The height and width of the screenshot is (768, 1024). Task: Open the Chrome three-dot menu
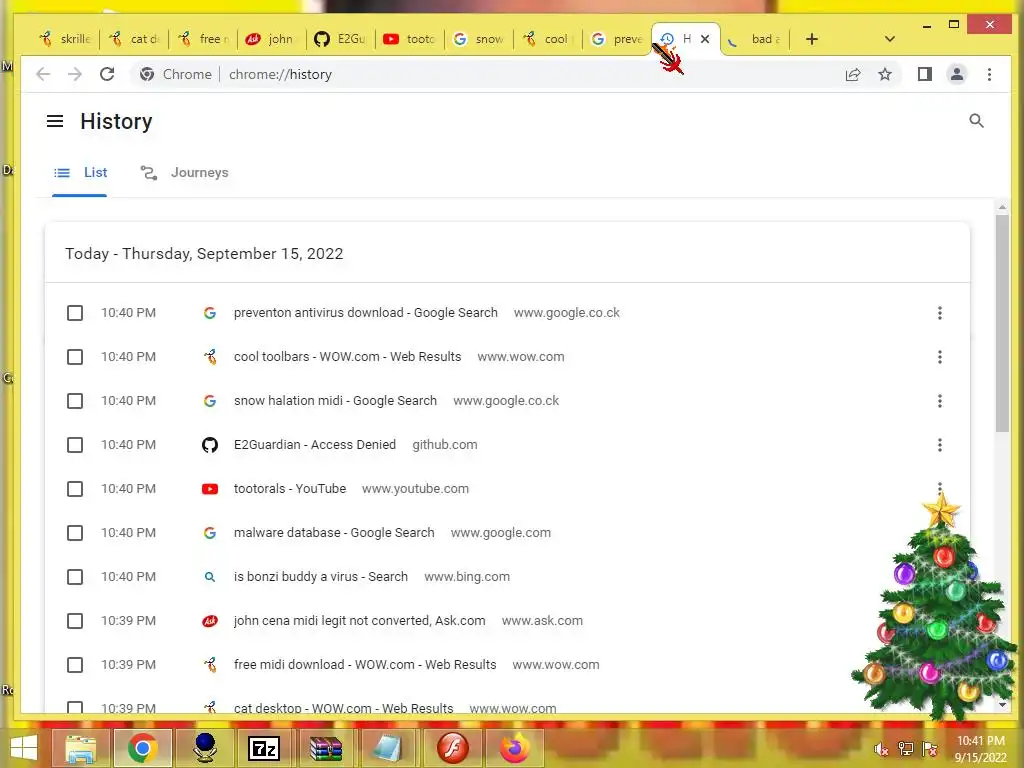(989, 74)
